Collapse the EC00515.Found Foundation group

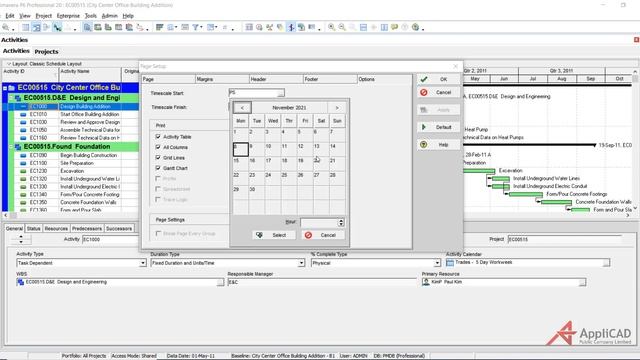pyautogui.click(x=11, y=147)
